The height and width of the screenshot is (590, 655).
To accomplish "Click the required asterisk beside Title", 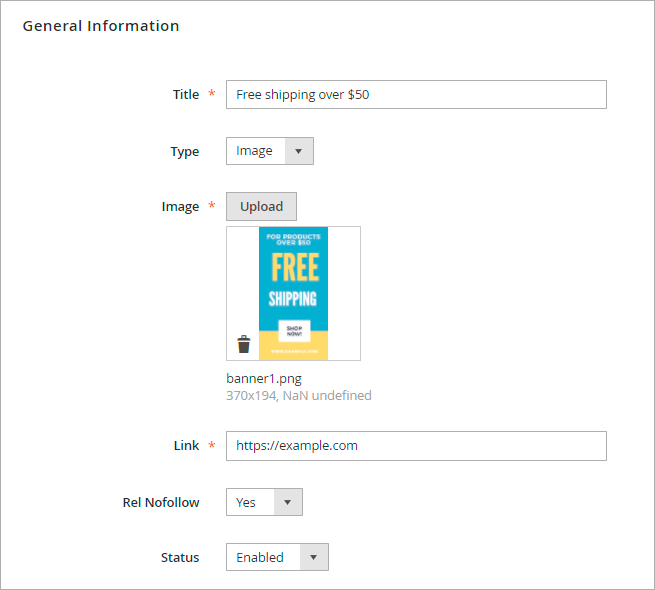I will 211,94.
